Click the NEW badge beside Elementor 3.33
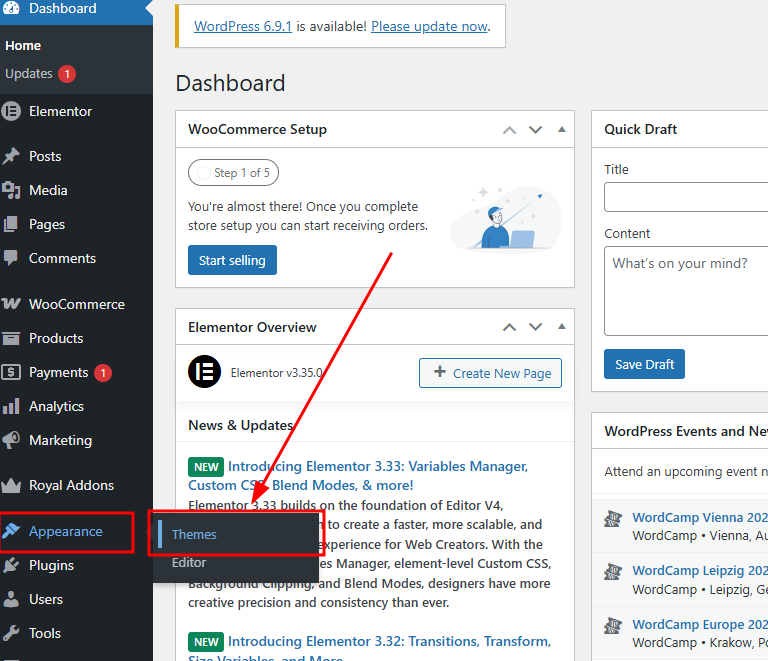The image size is (768, 661). [206, 467]
